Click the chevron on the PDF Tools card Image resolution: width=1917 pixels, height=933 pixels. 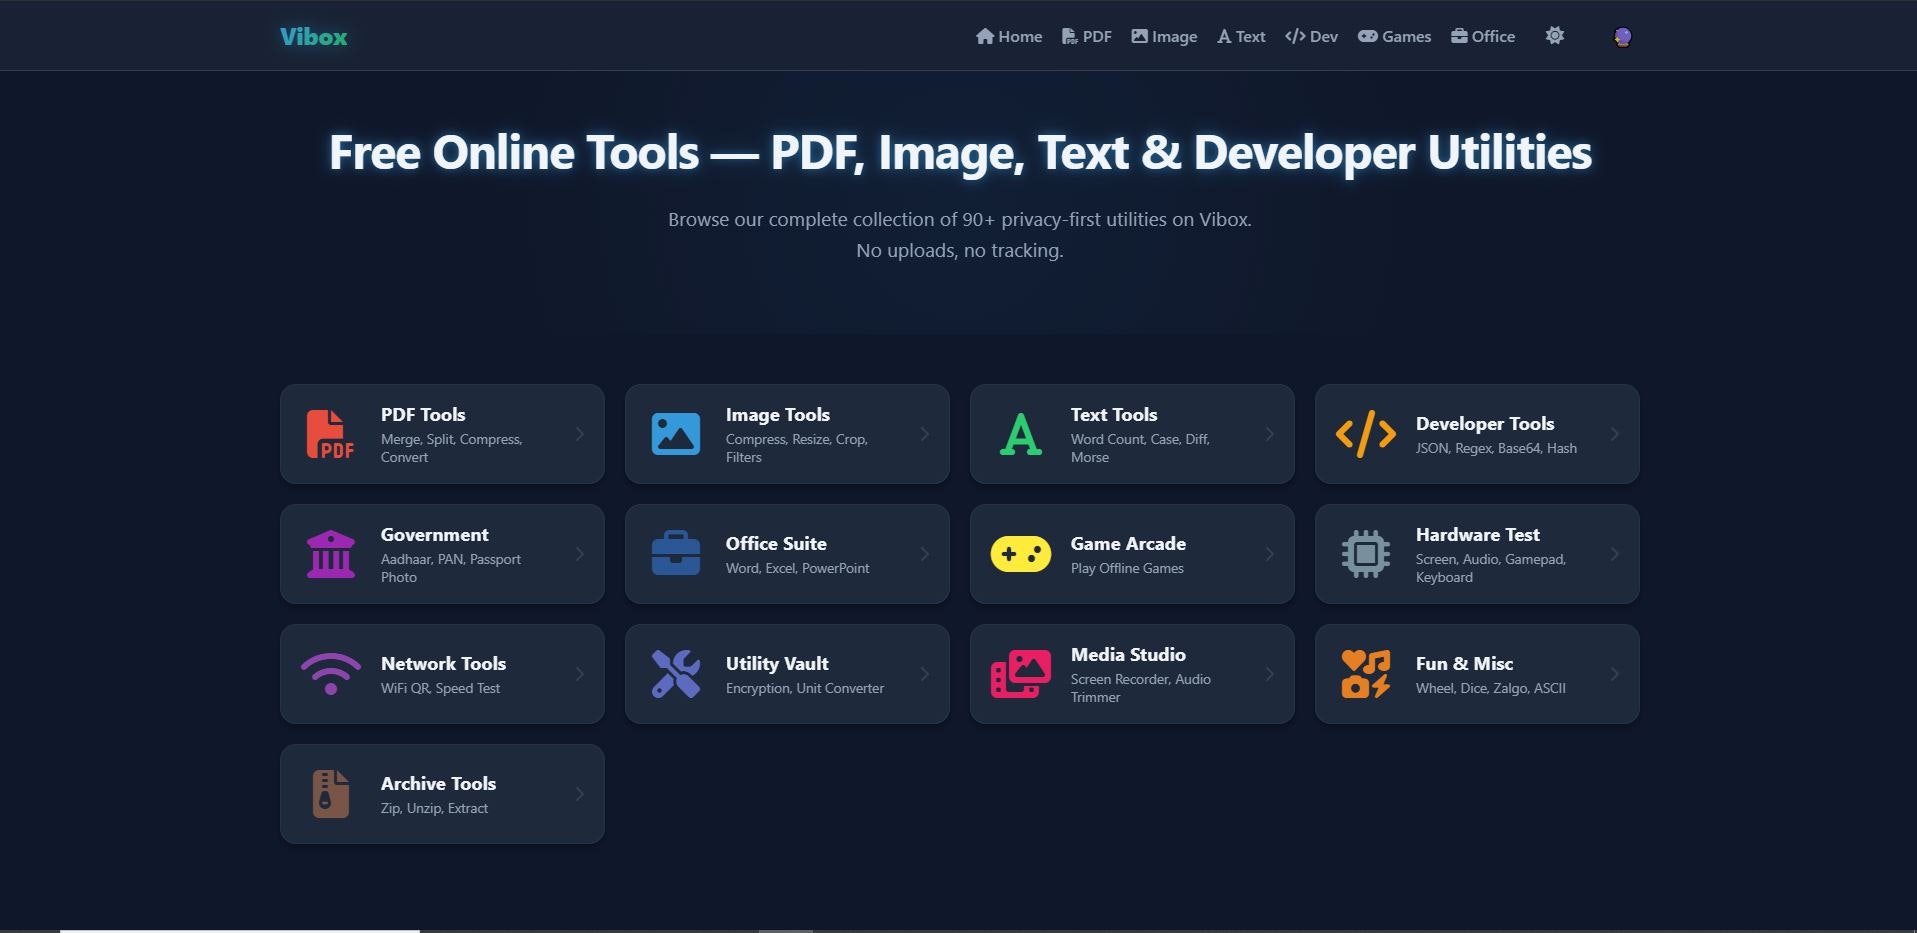(580, 434)
